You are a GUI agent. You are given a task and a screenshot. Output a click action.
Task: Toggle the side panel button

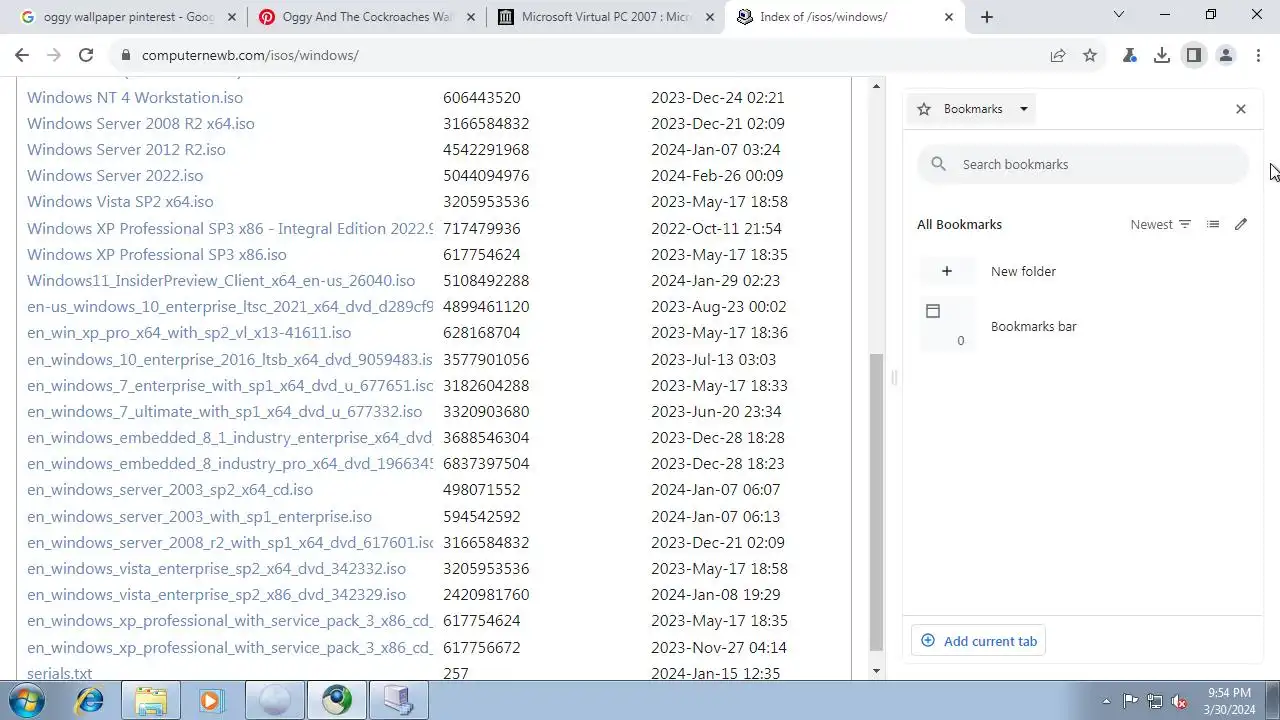click(x=1194, y=55)
